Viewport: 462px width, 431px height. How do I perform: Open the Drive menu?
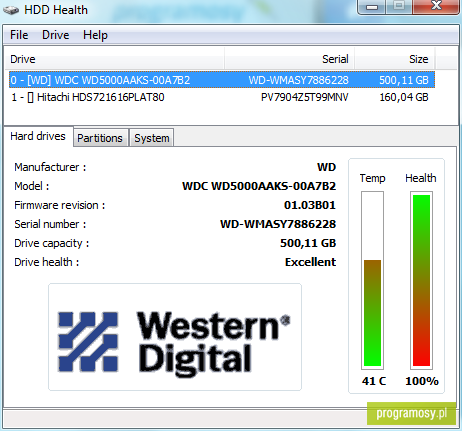[x=56, y=35]
